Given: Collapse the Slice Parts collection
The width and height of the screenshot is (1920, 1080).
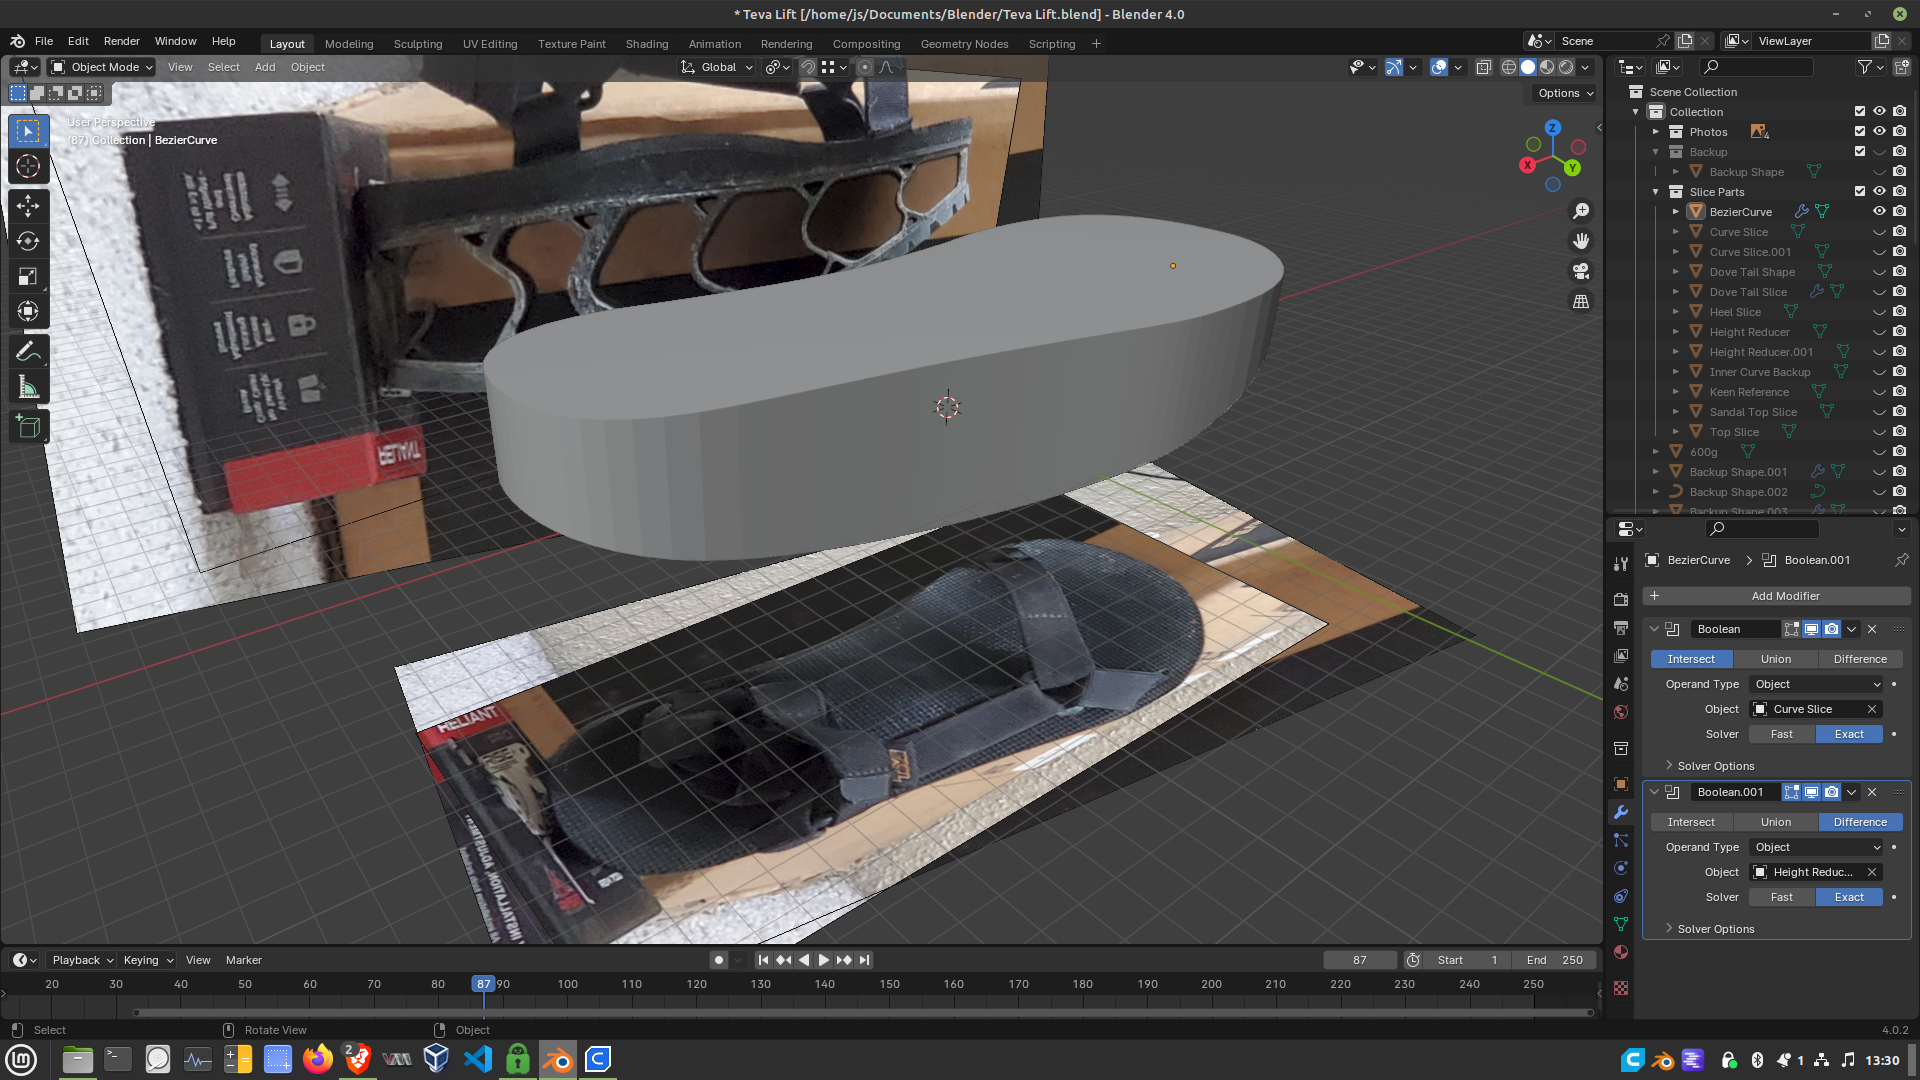Looking at the screenshot, I should pyautogui.click(x=1656, y=192).
